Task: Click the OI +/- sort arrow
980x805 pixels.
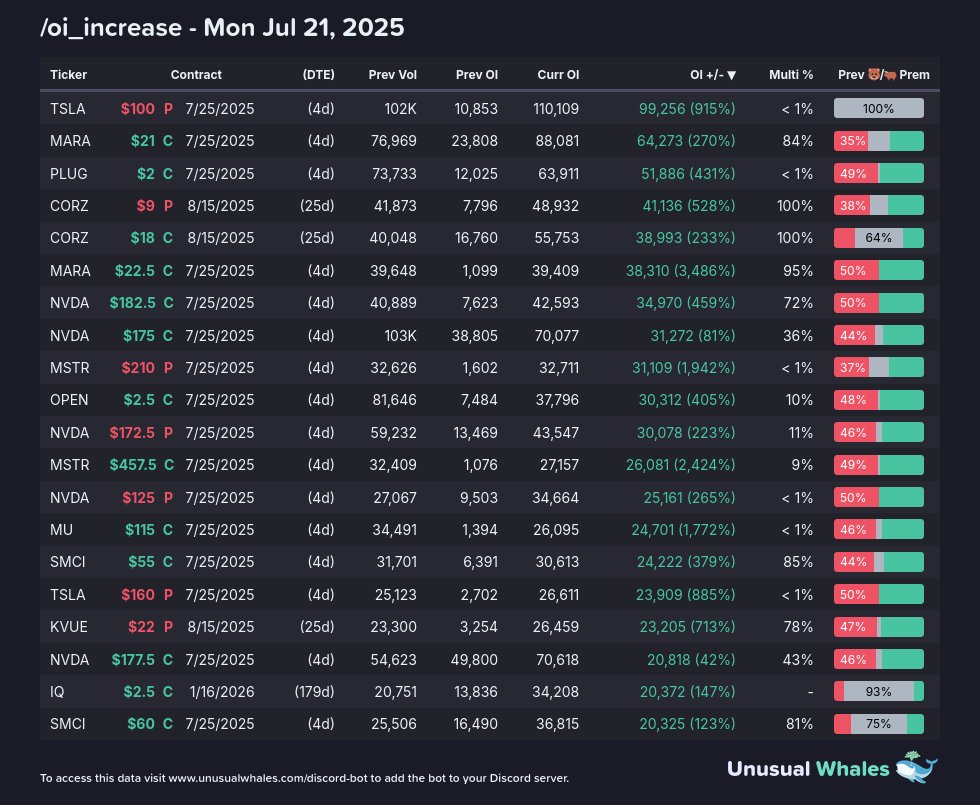Action: pos(731,75)
